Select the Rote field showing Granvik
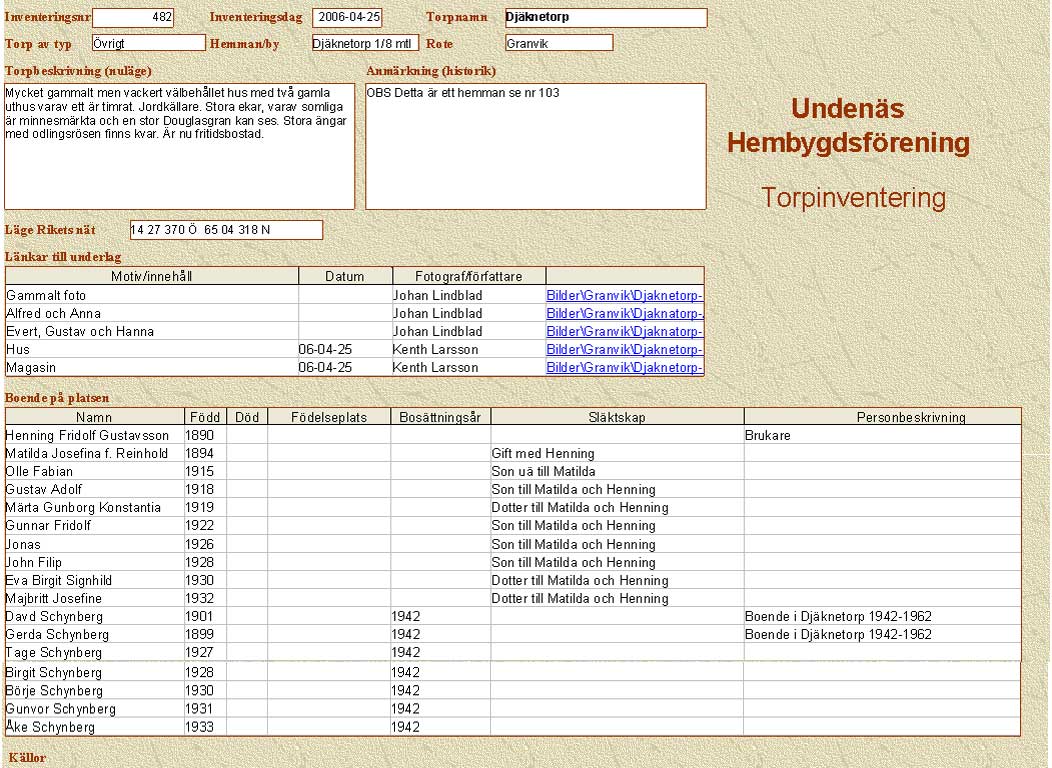 tap(558, 43)
